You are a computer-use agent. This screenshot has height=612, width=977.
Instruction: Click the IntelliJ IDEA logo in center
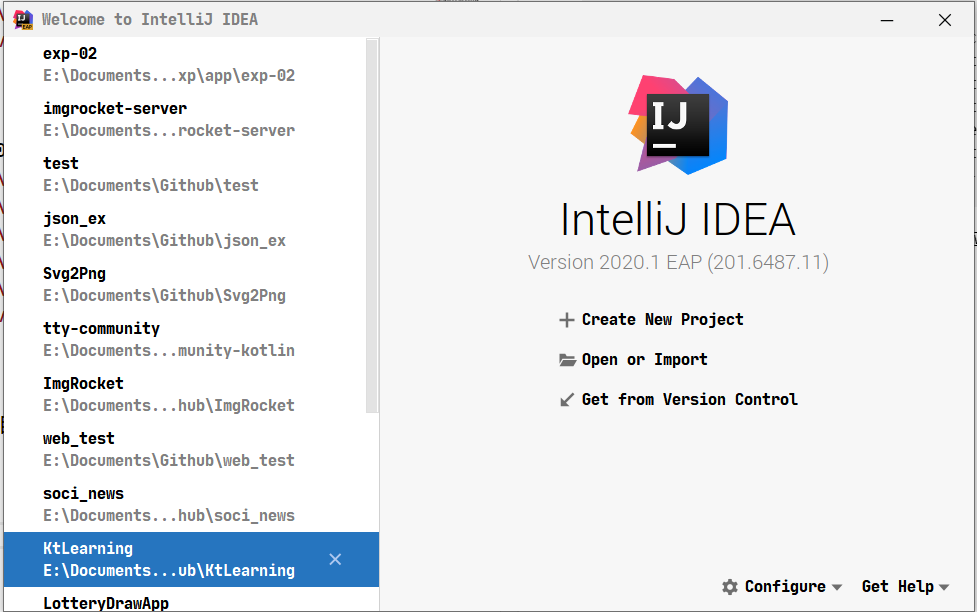[678, 124]
